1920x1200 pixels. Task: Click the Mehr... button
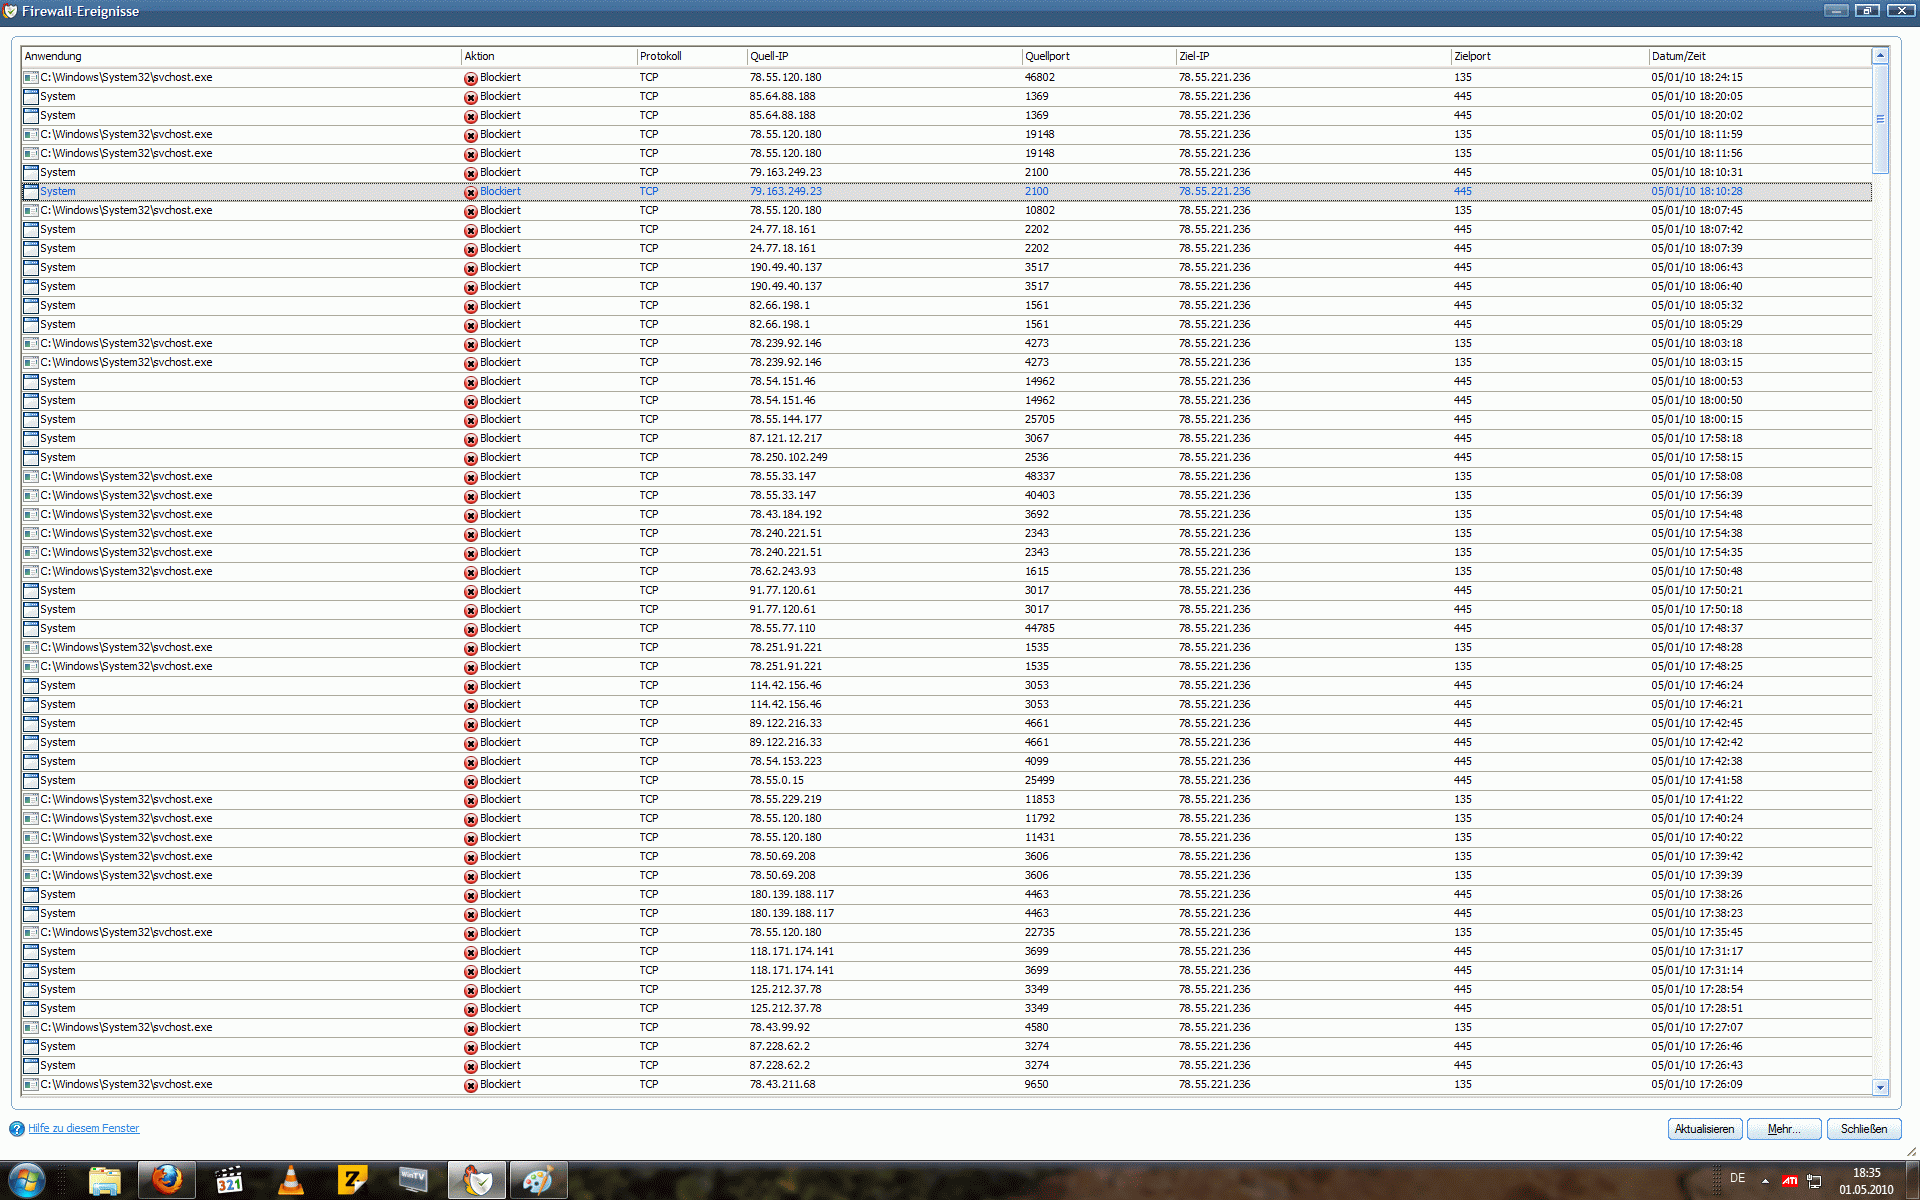tap(1783, 1129)
